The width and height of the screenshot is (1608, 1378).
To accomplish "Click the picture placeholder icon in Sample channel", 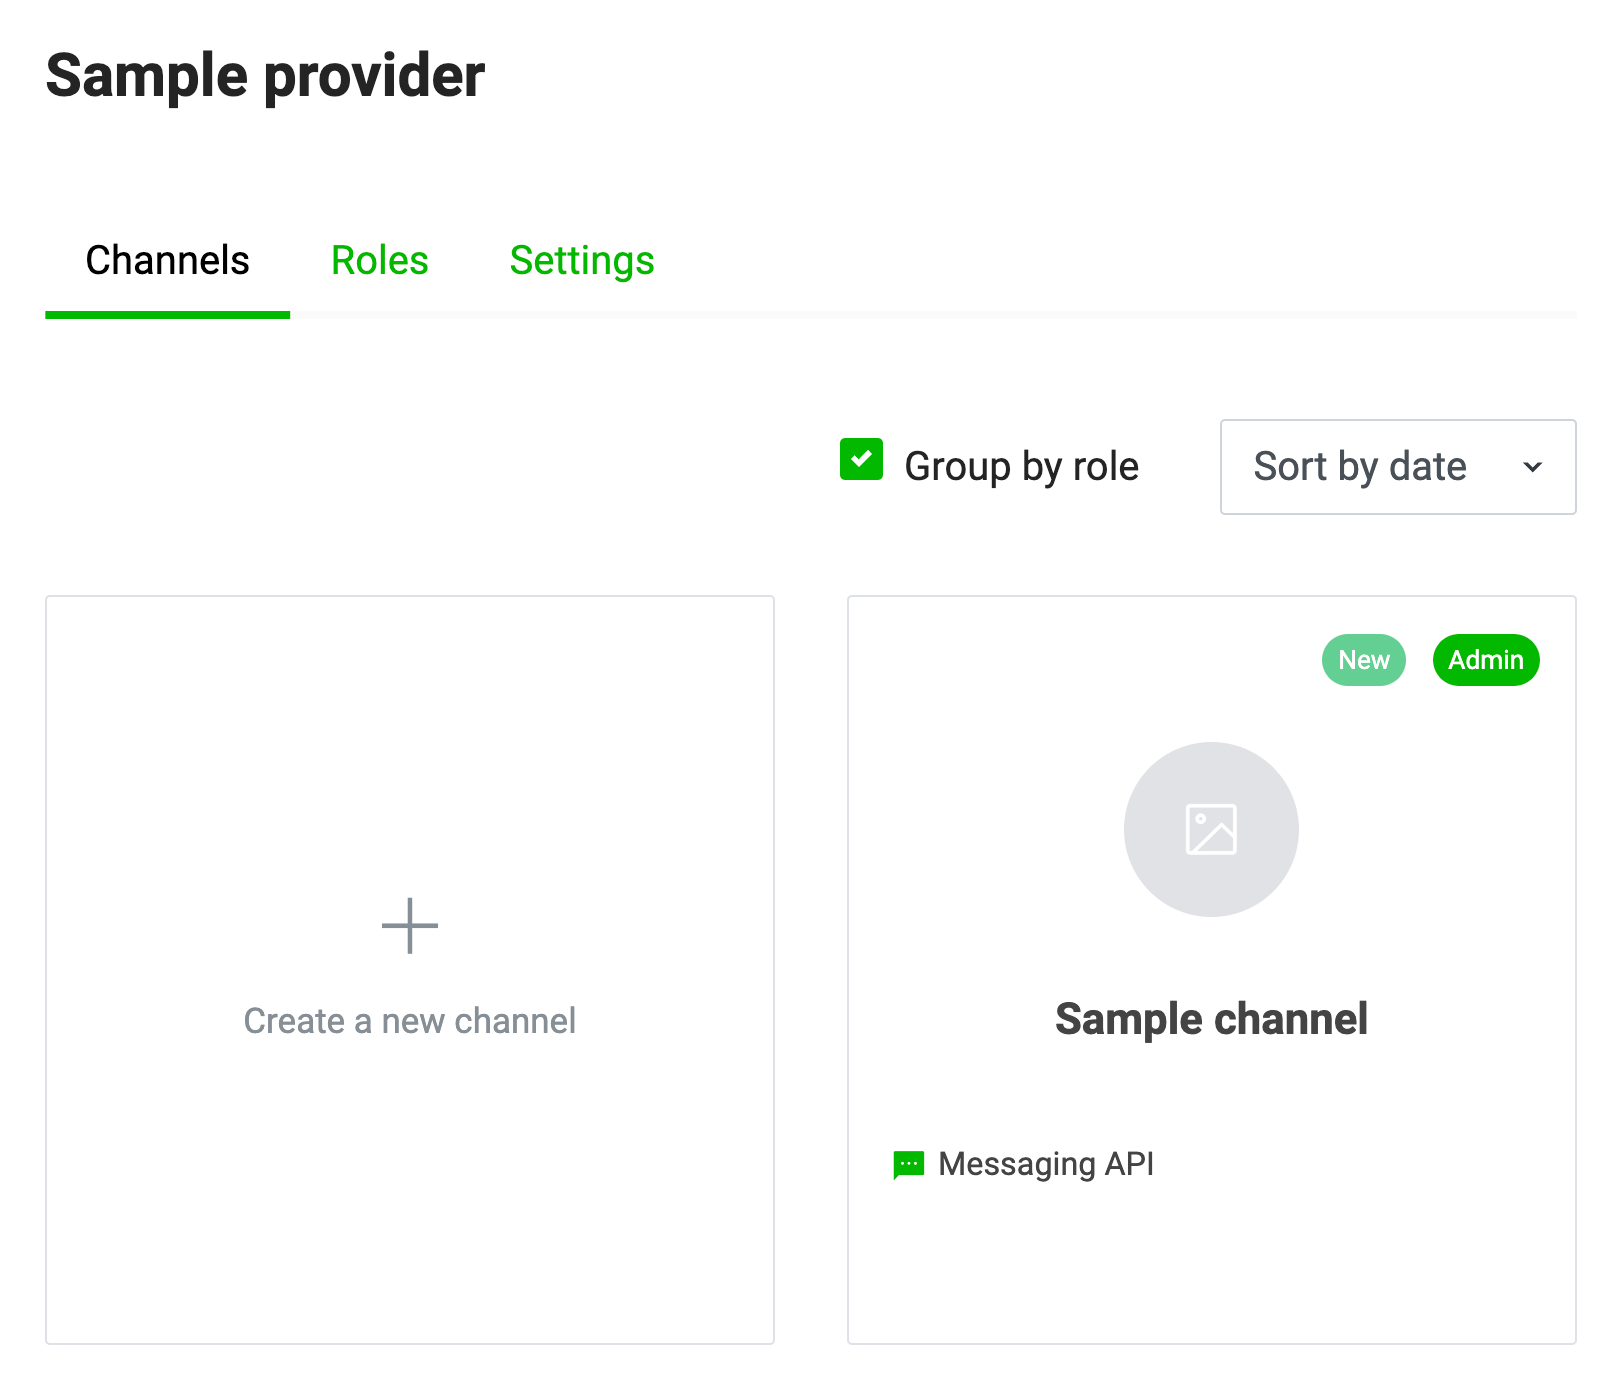I will tap(1211, 830).
